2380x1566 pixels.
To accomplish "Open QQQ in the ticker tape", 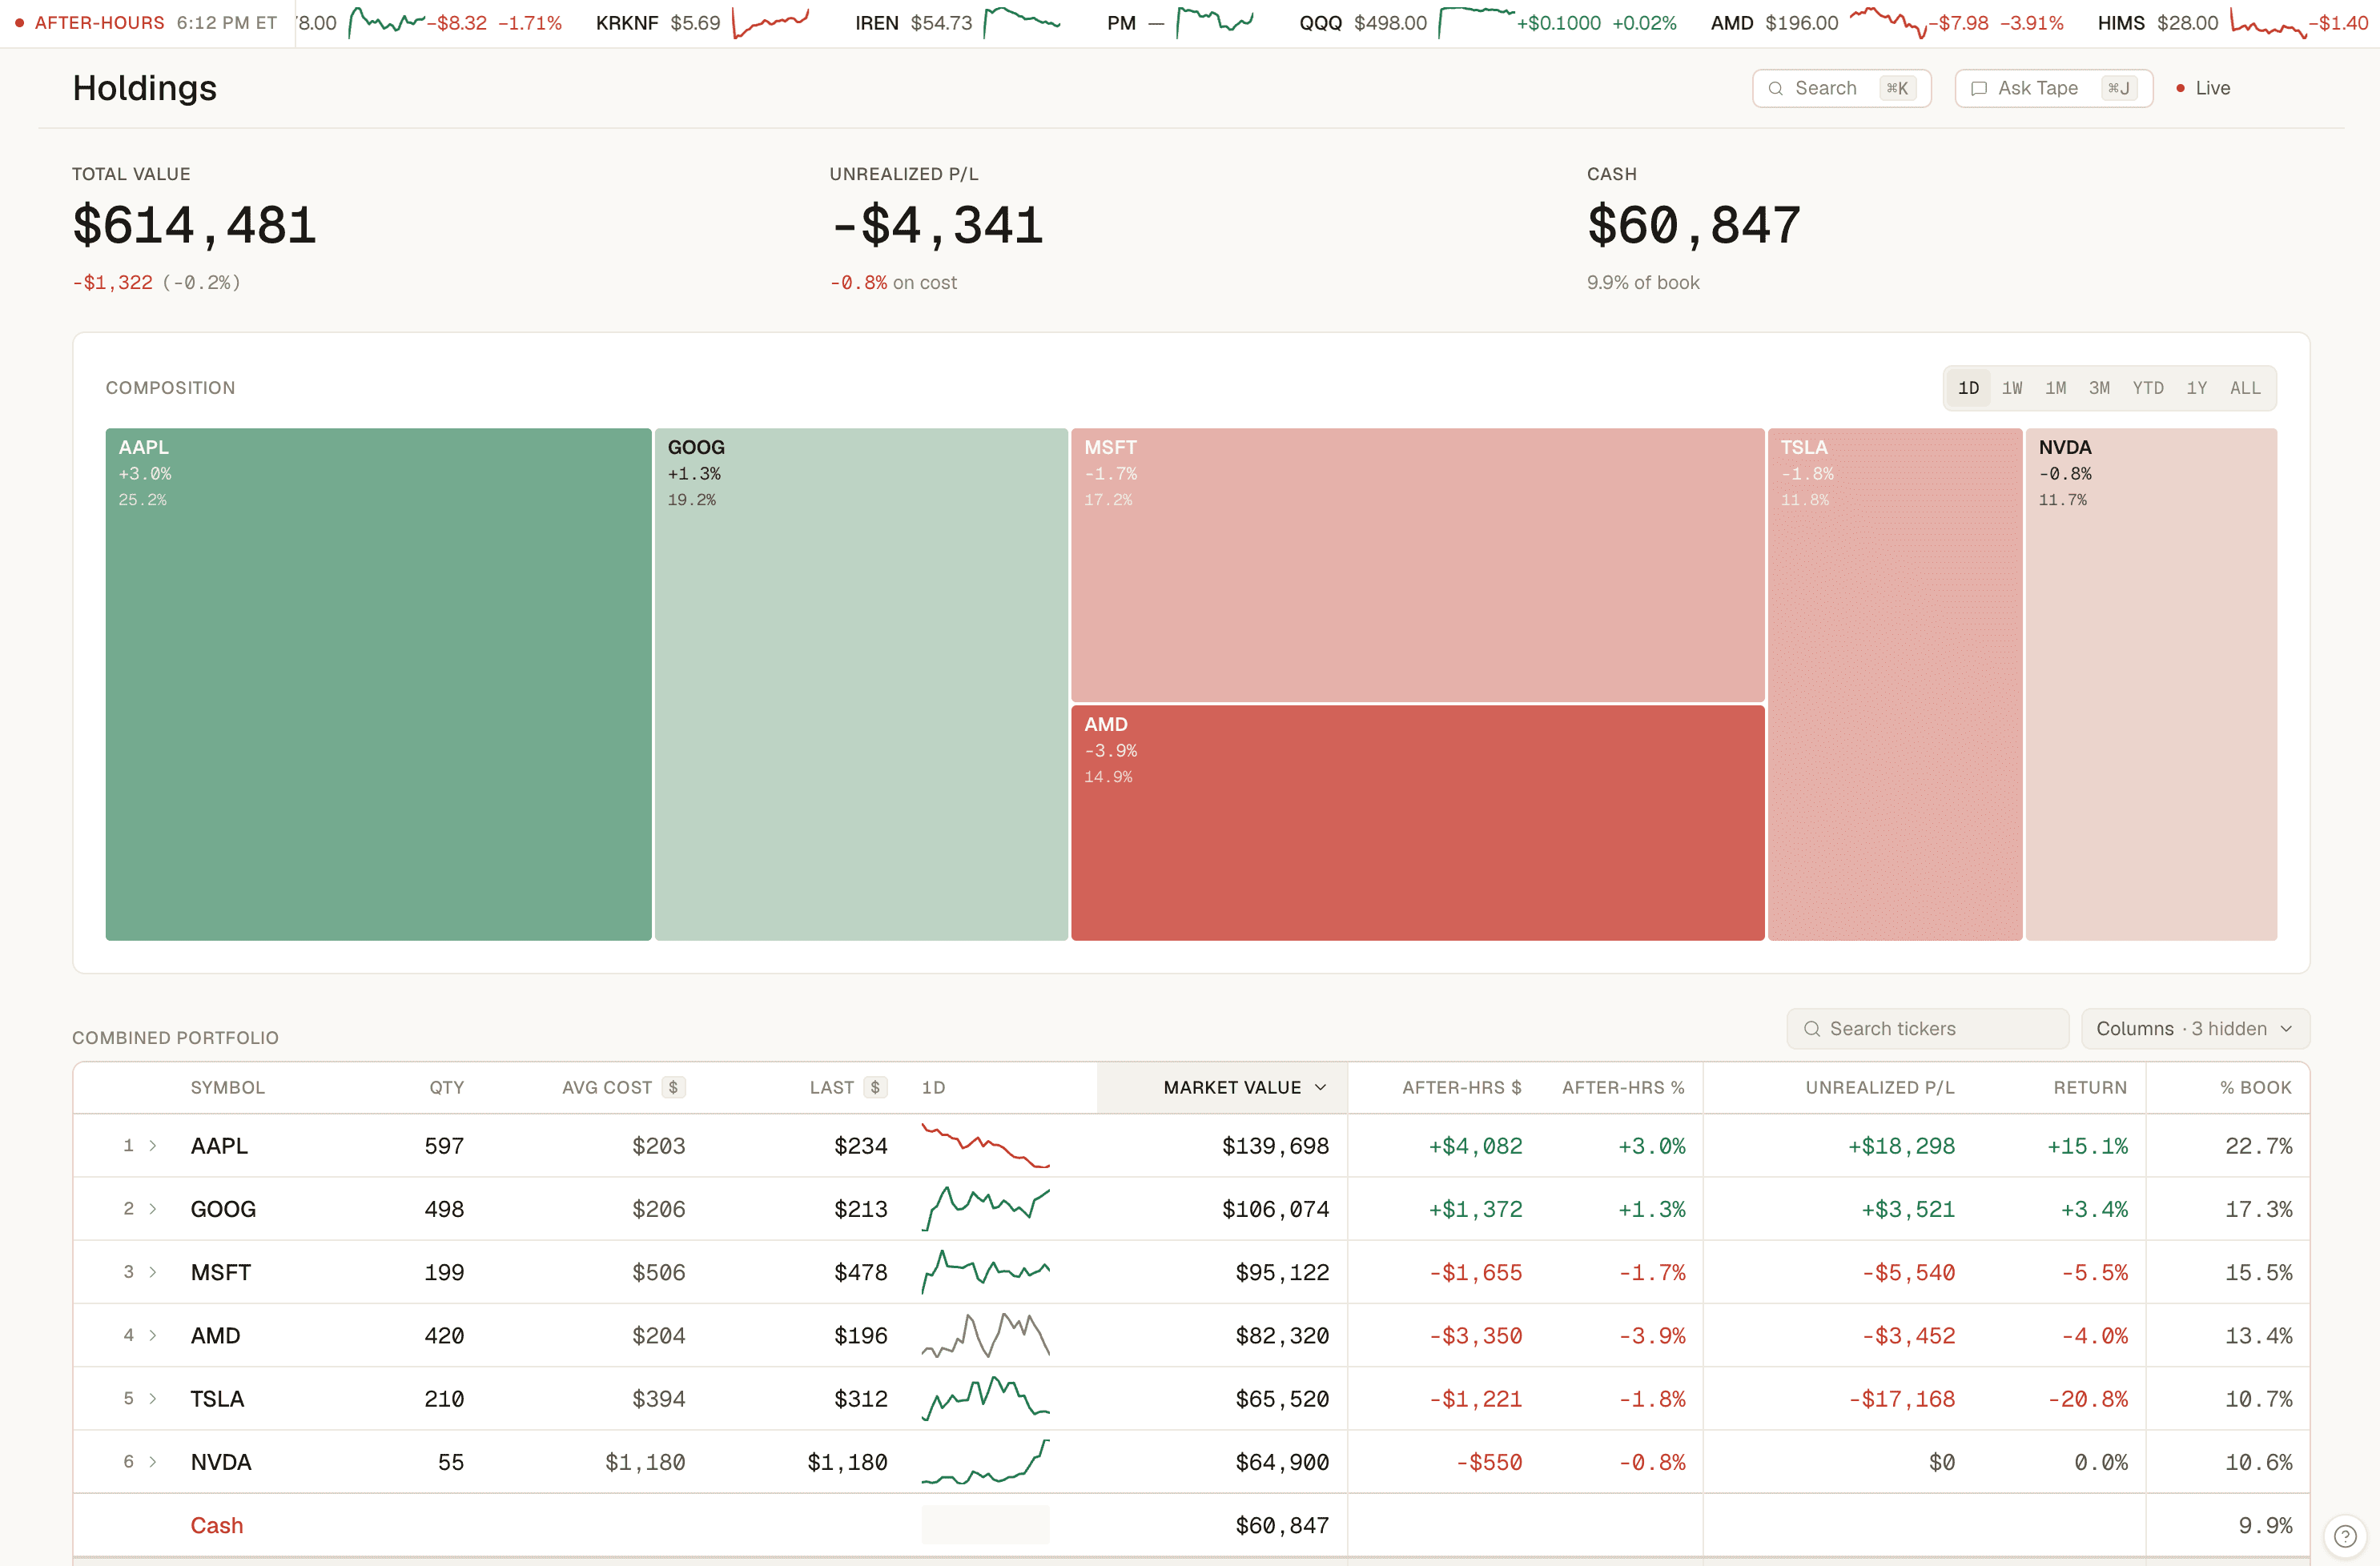I will tap(1321, 23).
